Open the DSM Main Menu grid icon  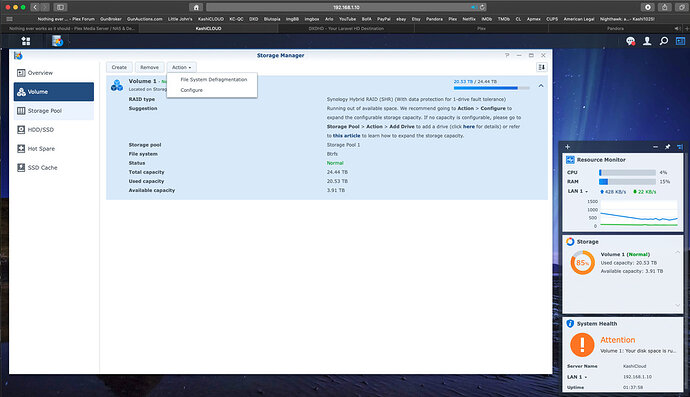[26, 41]
